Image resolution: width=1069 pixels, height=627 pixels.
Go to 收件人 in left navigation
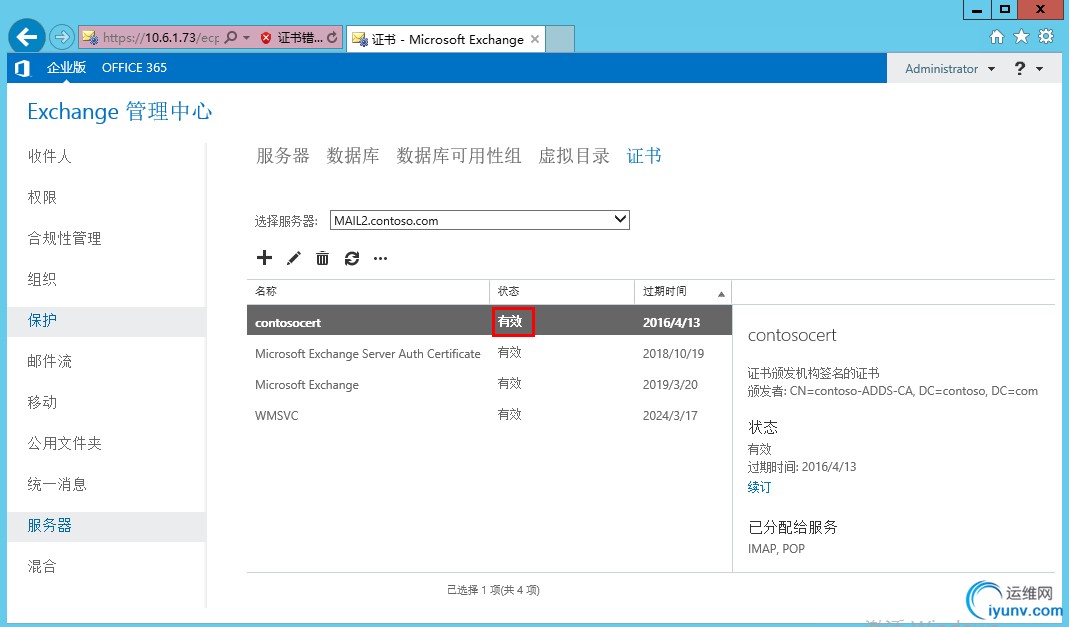[49, 156]
